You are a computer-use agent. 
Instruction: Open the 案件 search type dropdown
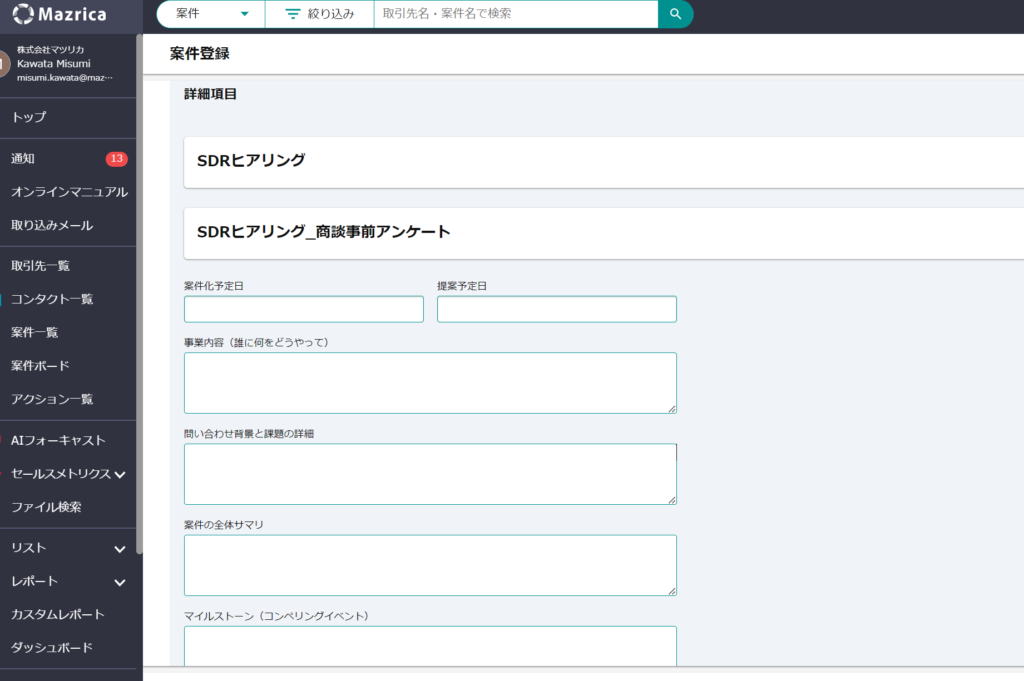coord(211,14)
